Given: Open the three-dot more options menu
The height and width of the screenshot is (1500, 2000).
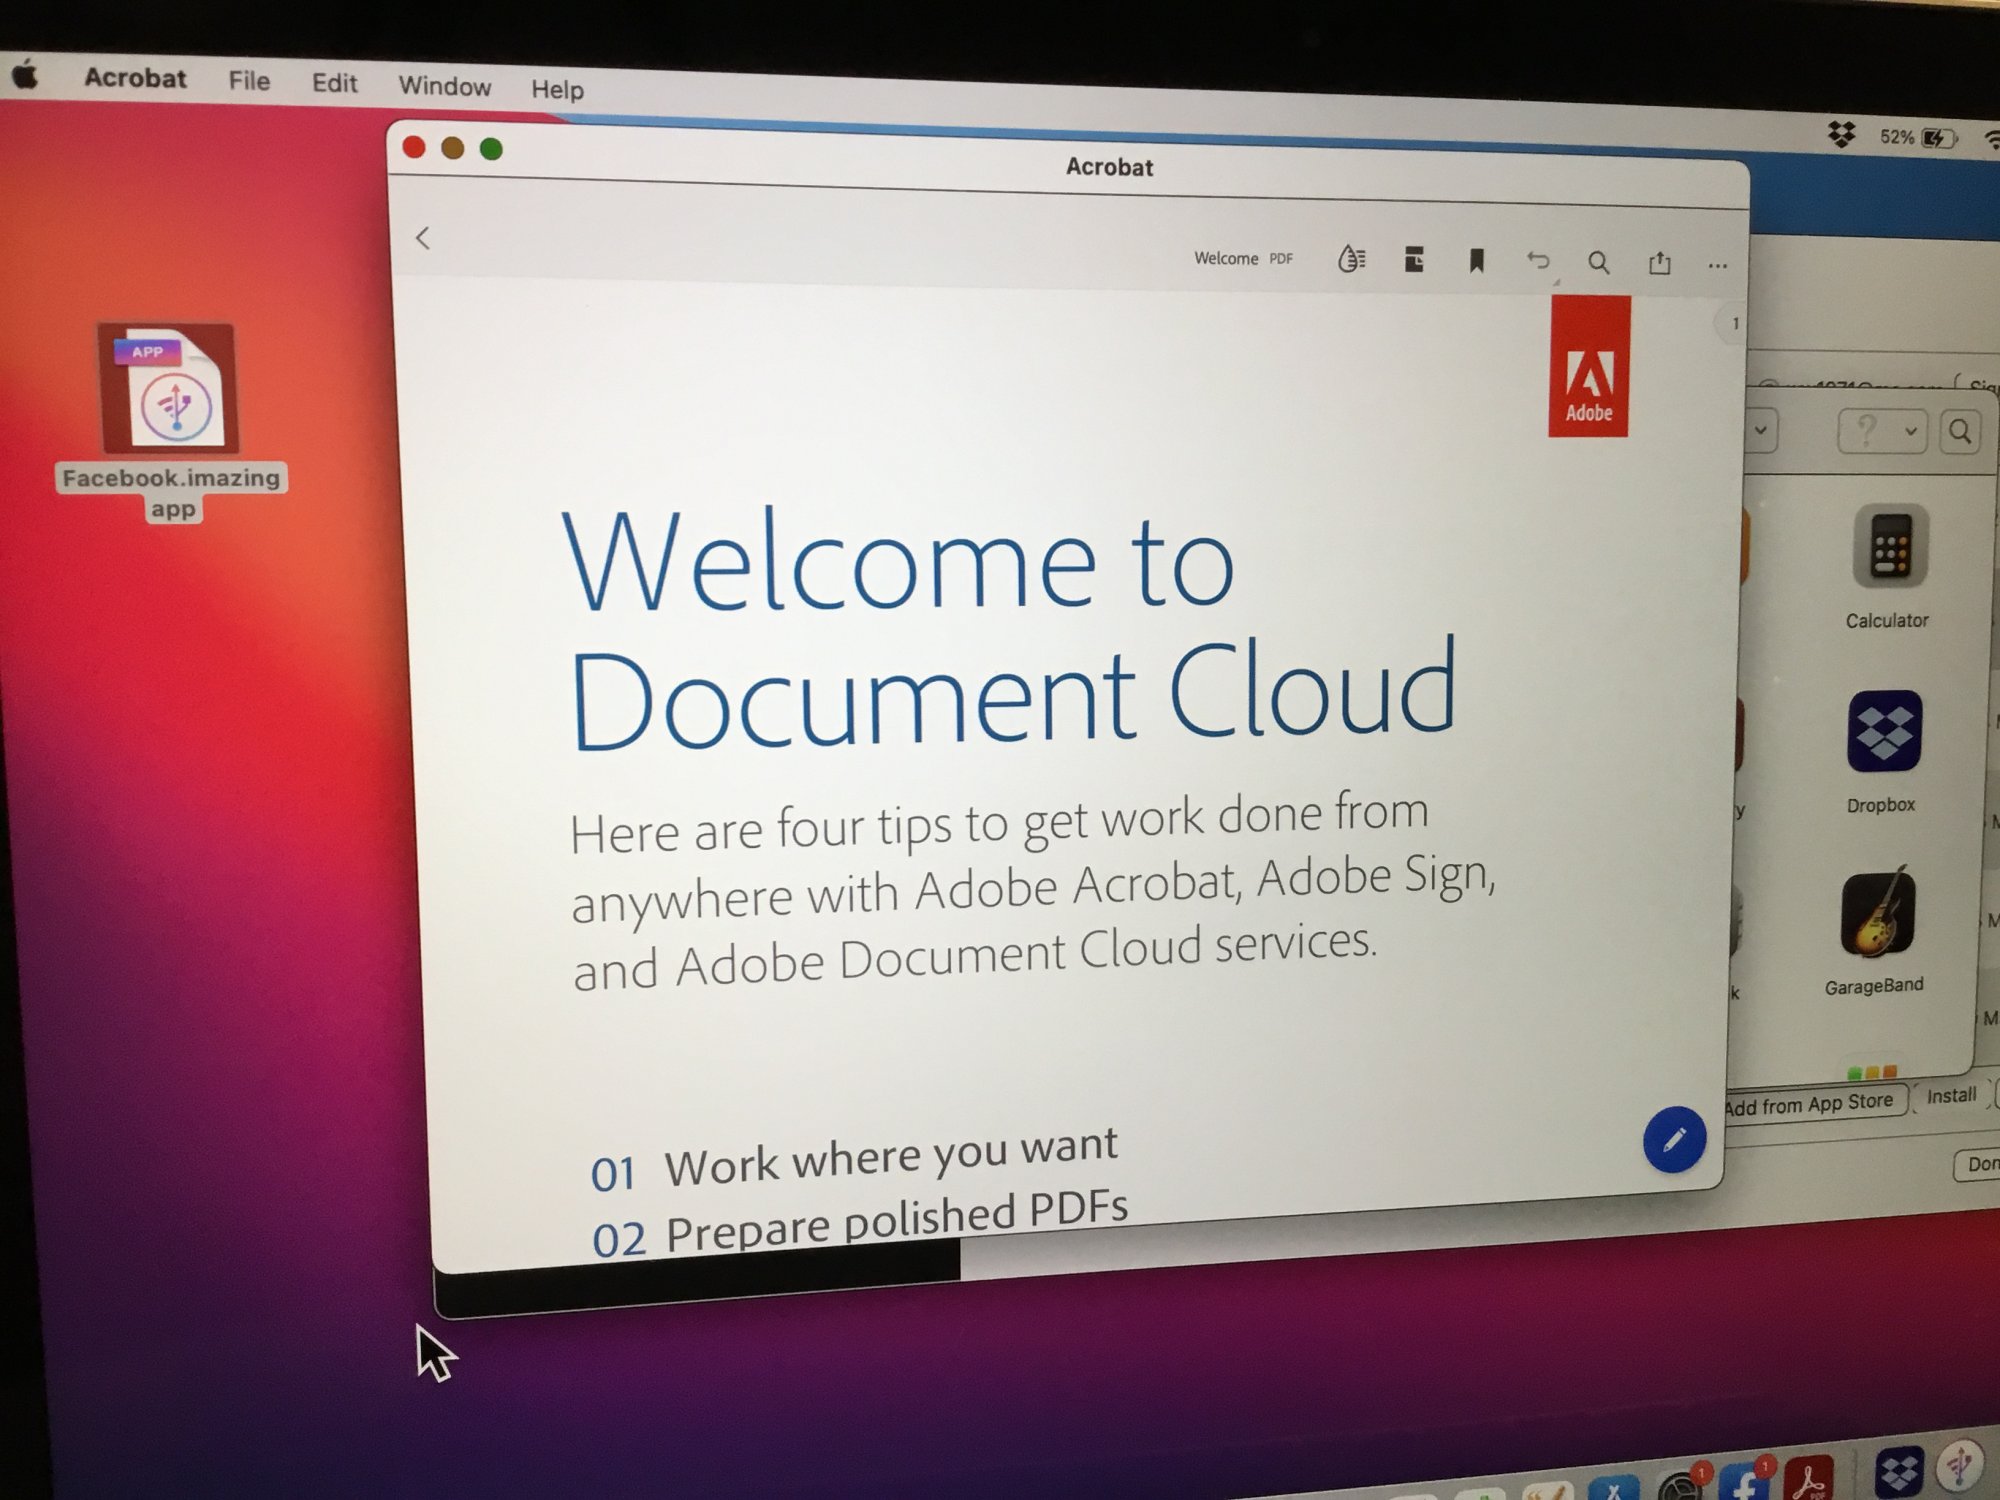Looking at the screenshot, I should 1717,266.
